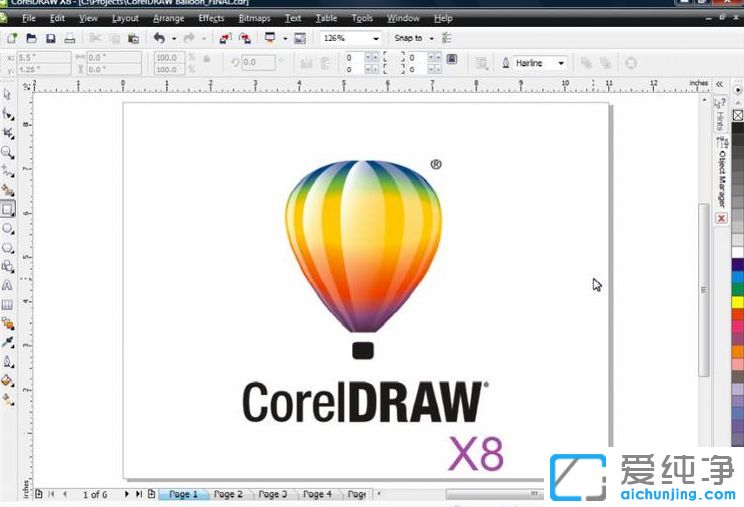744x507 pixels.
Task: Select the Smart Fill tool
Action: [7, 190]
